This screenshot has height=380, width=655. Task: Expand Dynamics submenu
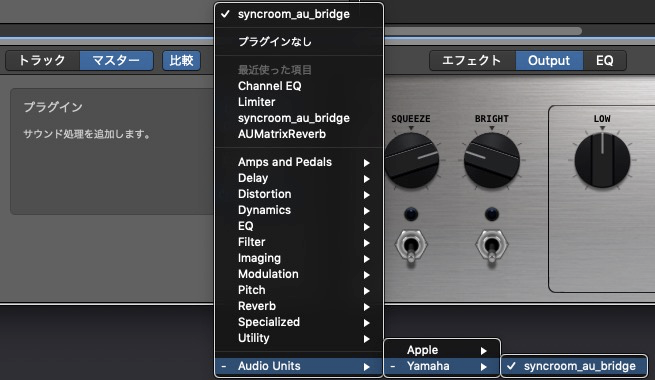(x=299, y=210)
